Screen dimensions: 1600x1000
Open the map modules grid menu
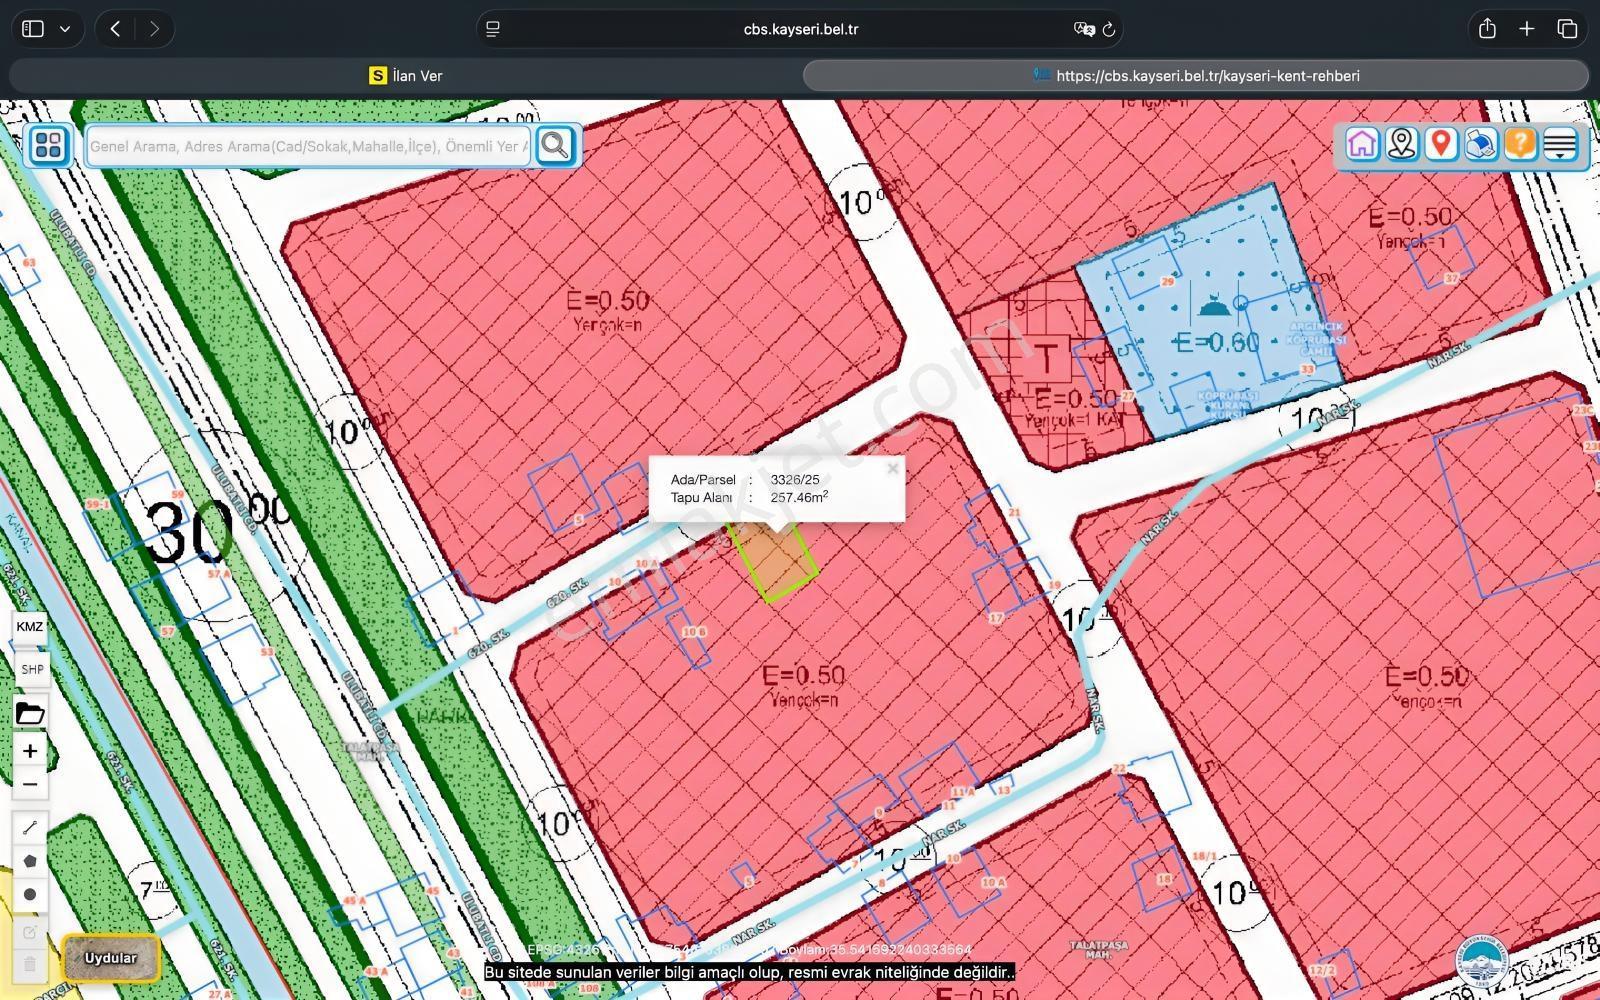pyautogui.click(x=48, y=145)
